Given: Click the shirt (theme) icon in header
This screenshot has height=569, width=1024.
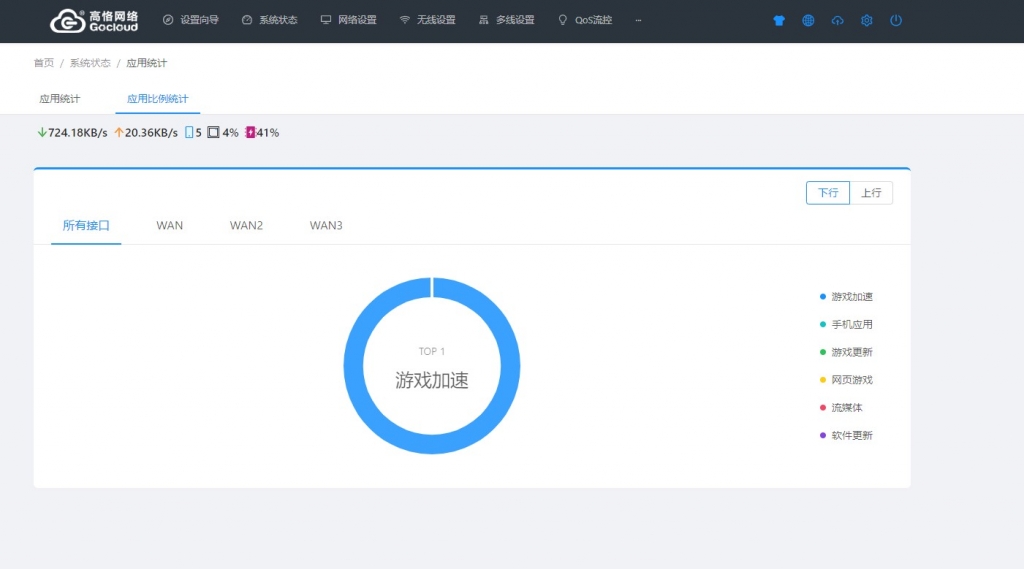Looking at the screenshot, I should click(779, 20).
